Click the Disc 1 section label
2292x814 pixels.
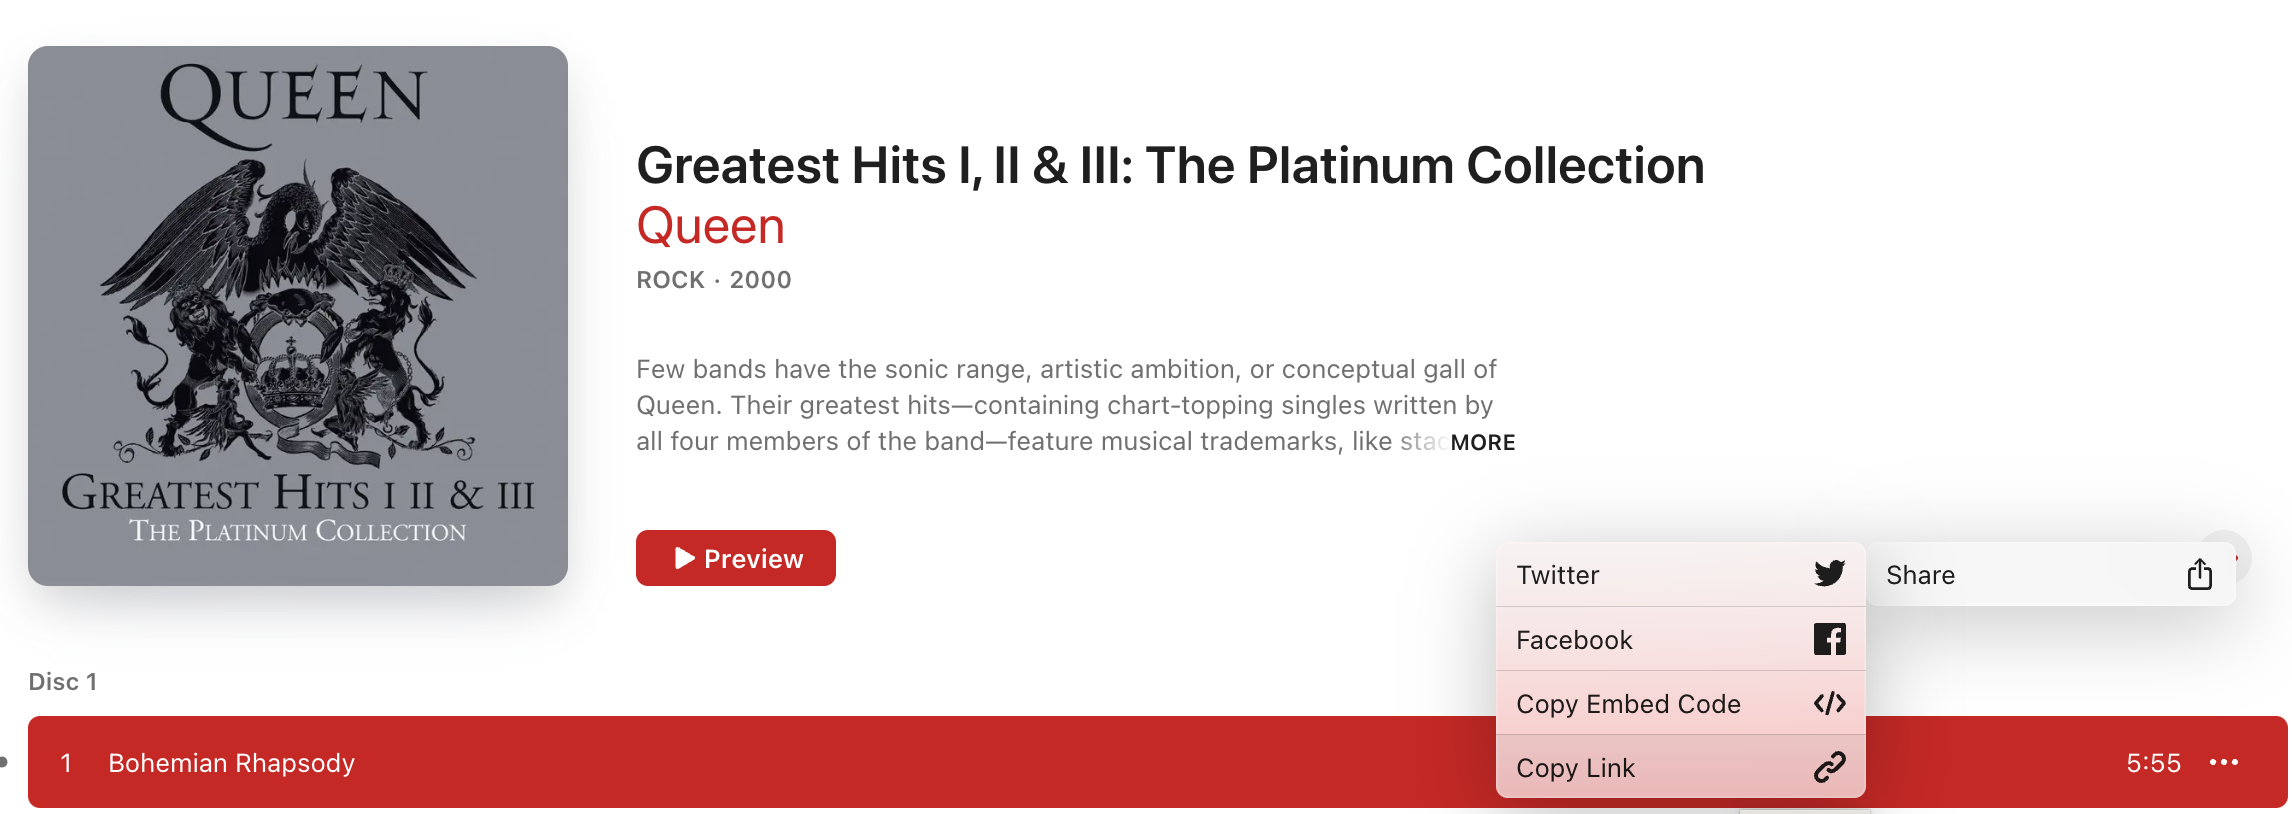[63, 682]
